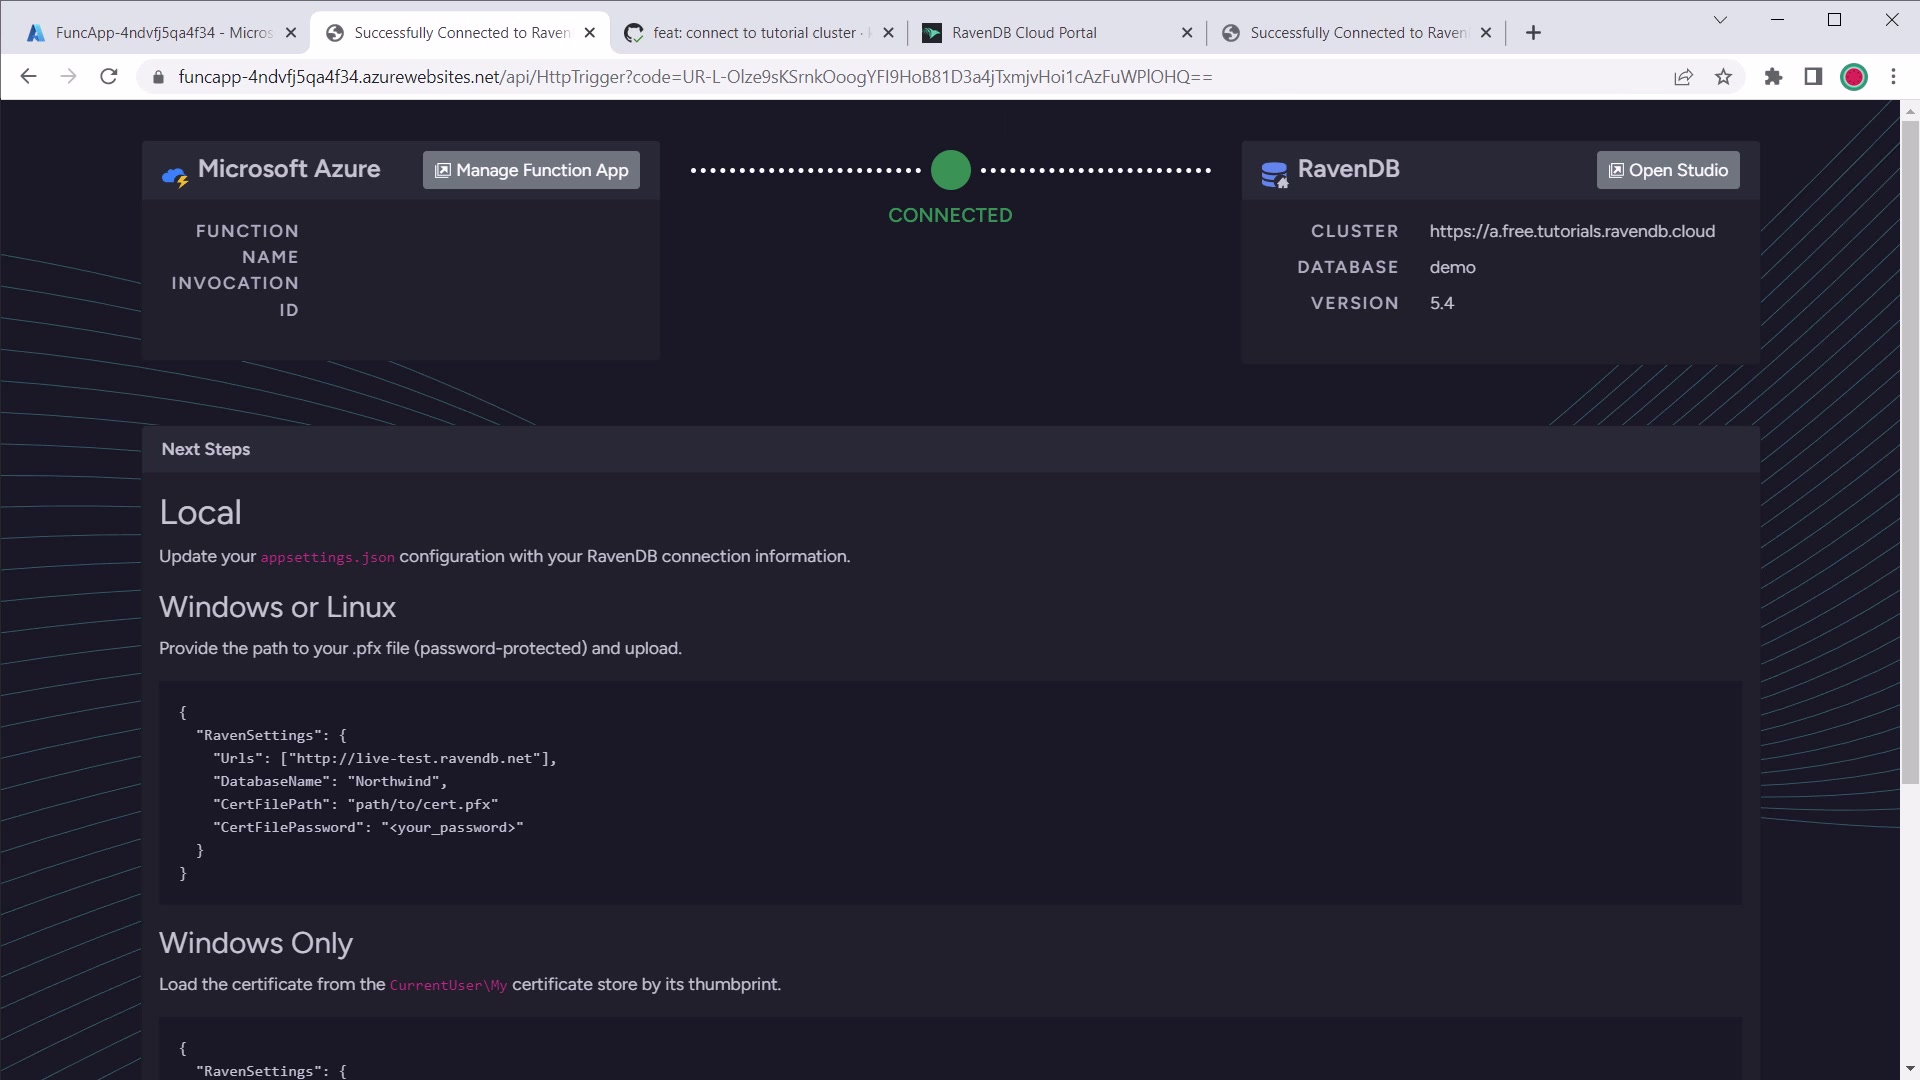Image resolution: width=1920 pixels, height=1080 pixels.
Task: Open browser extensions puzzle icon
Action: tap(1773, 77)
